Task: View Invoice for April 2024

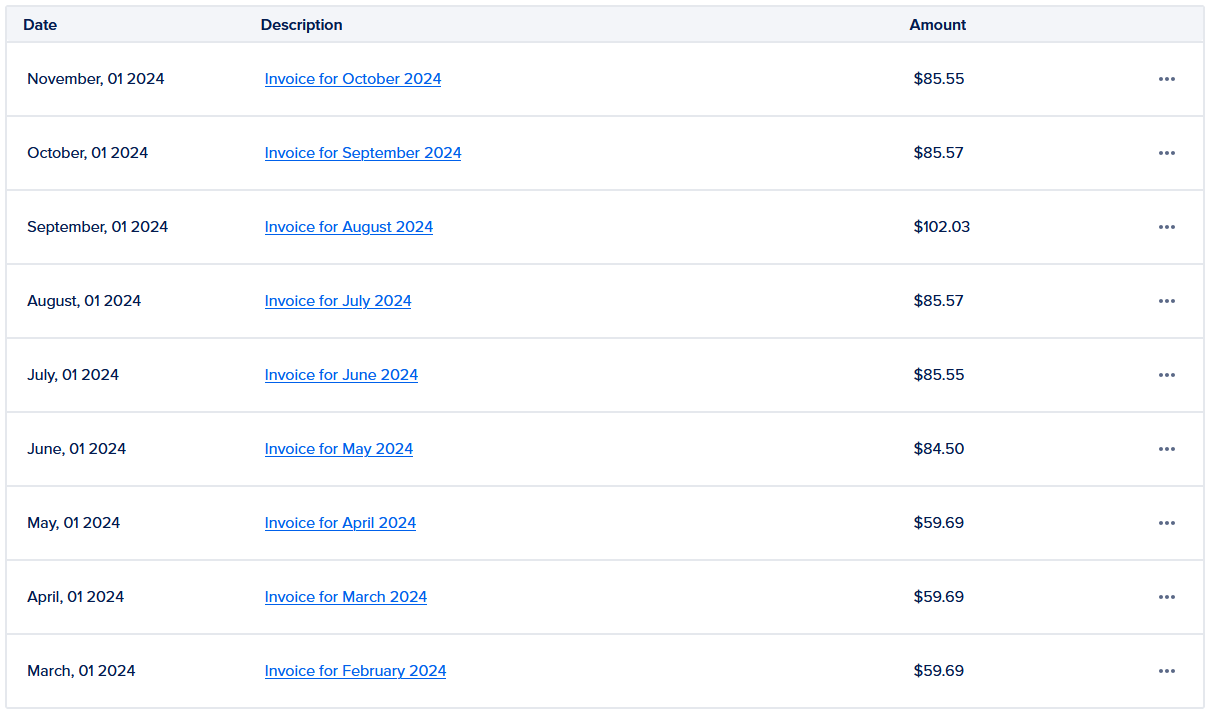Action: (340, 523)
